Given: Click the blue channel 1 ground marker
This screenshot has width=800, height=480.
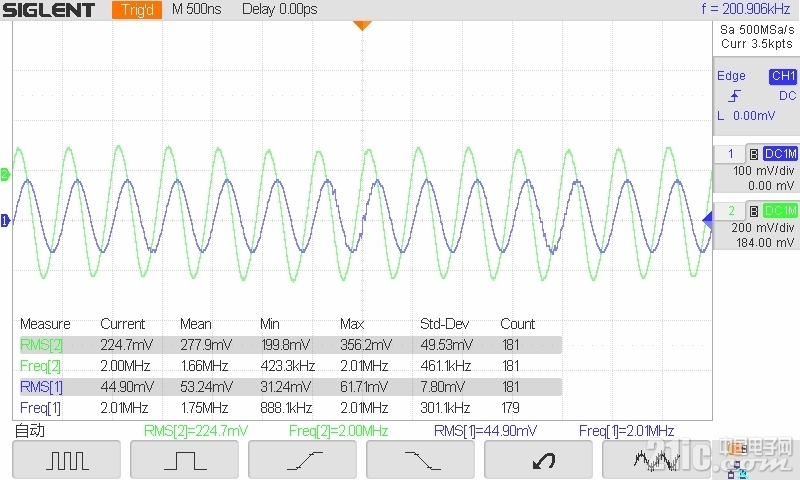Looking at the screenshot, I should point(5,220).
